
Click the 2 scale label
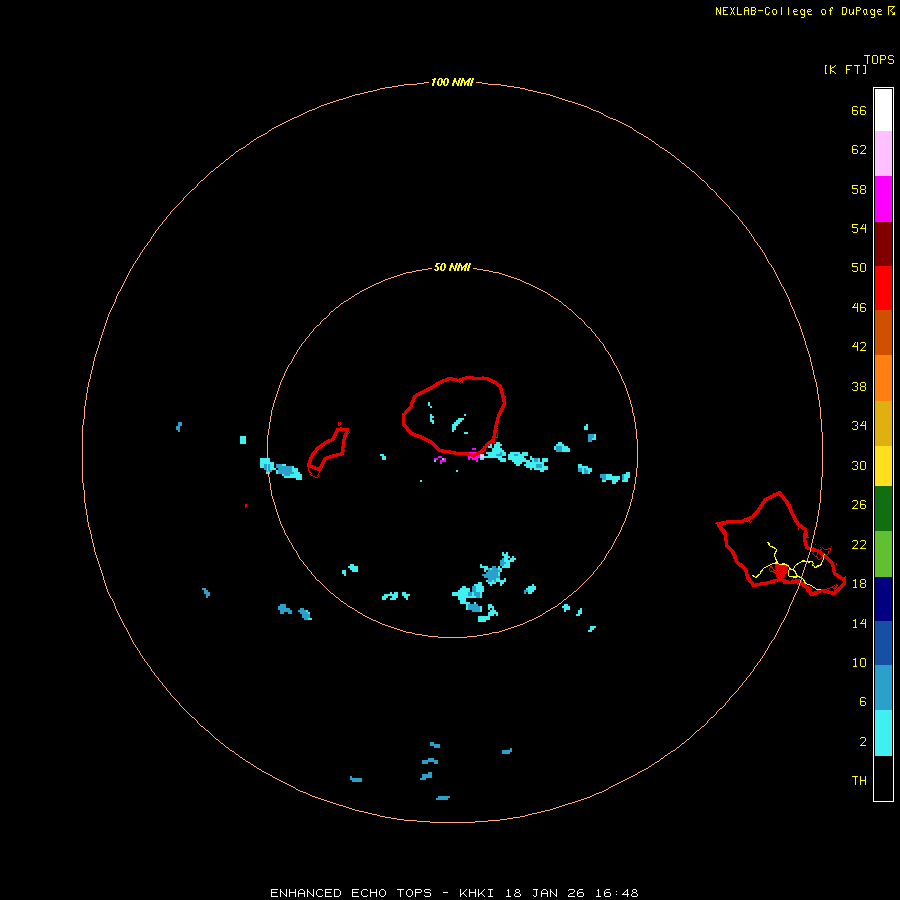pos(862,742)
